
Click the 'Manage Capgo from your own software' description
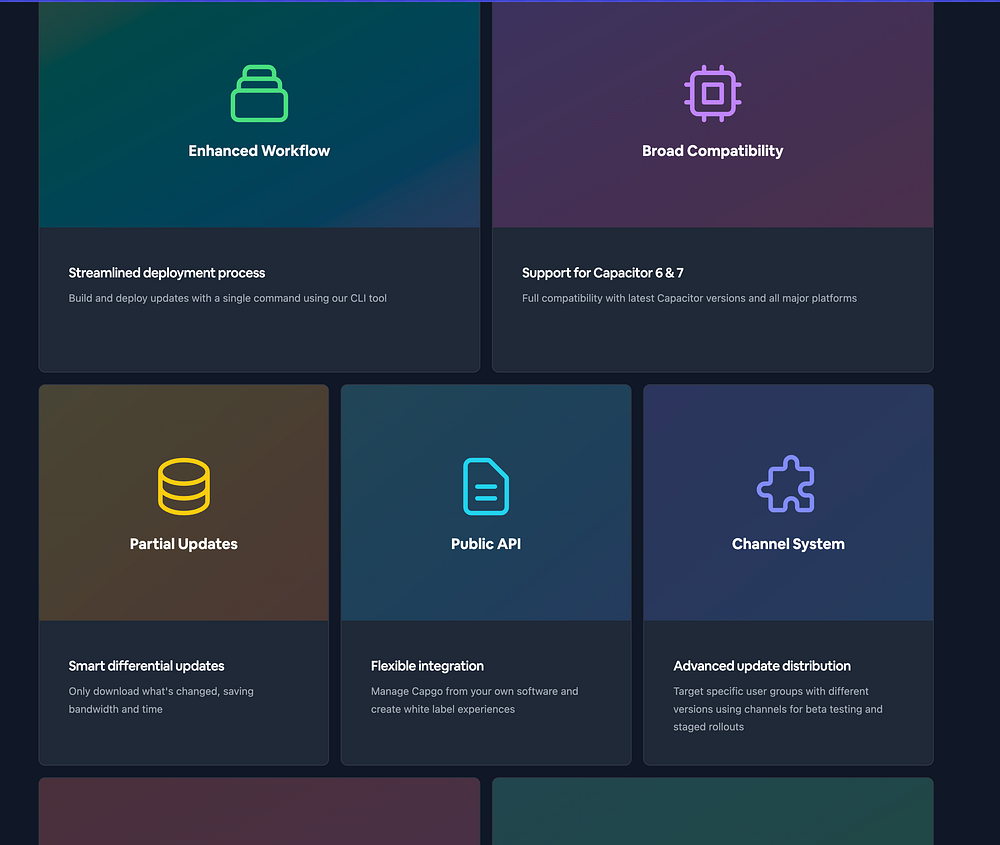(x=474, y=700)
